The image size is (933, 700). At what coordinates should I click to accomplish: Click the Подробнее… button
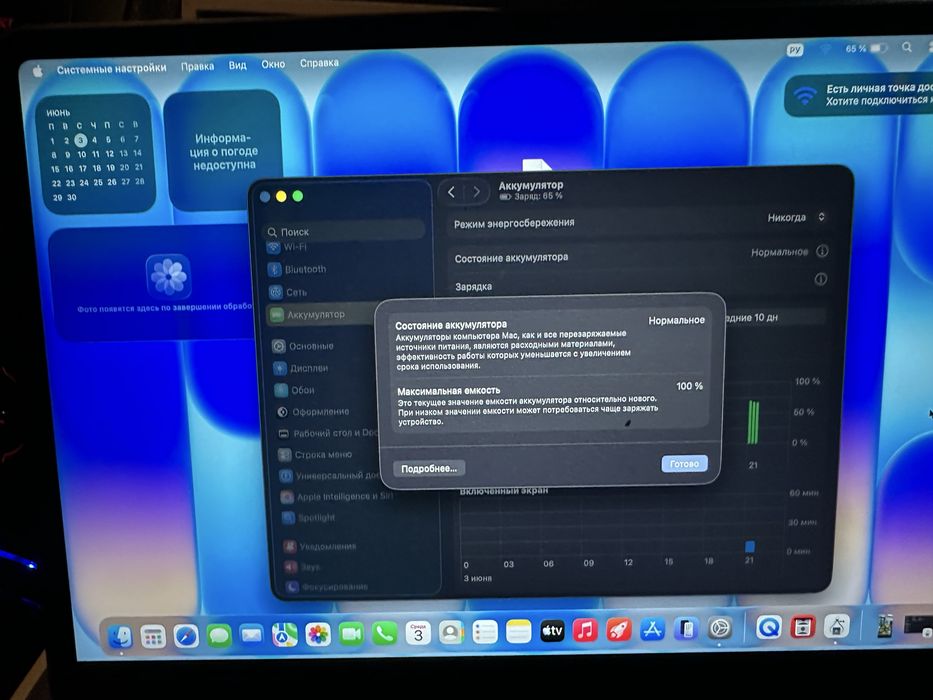(429, 468)
